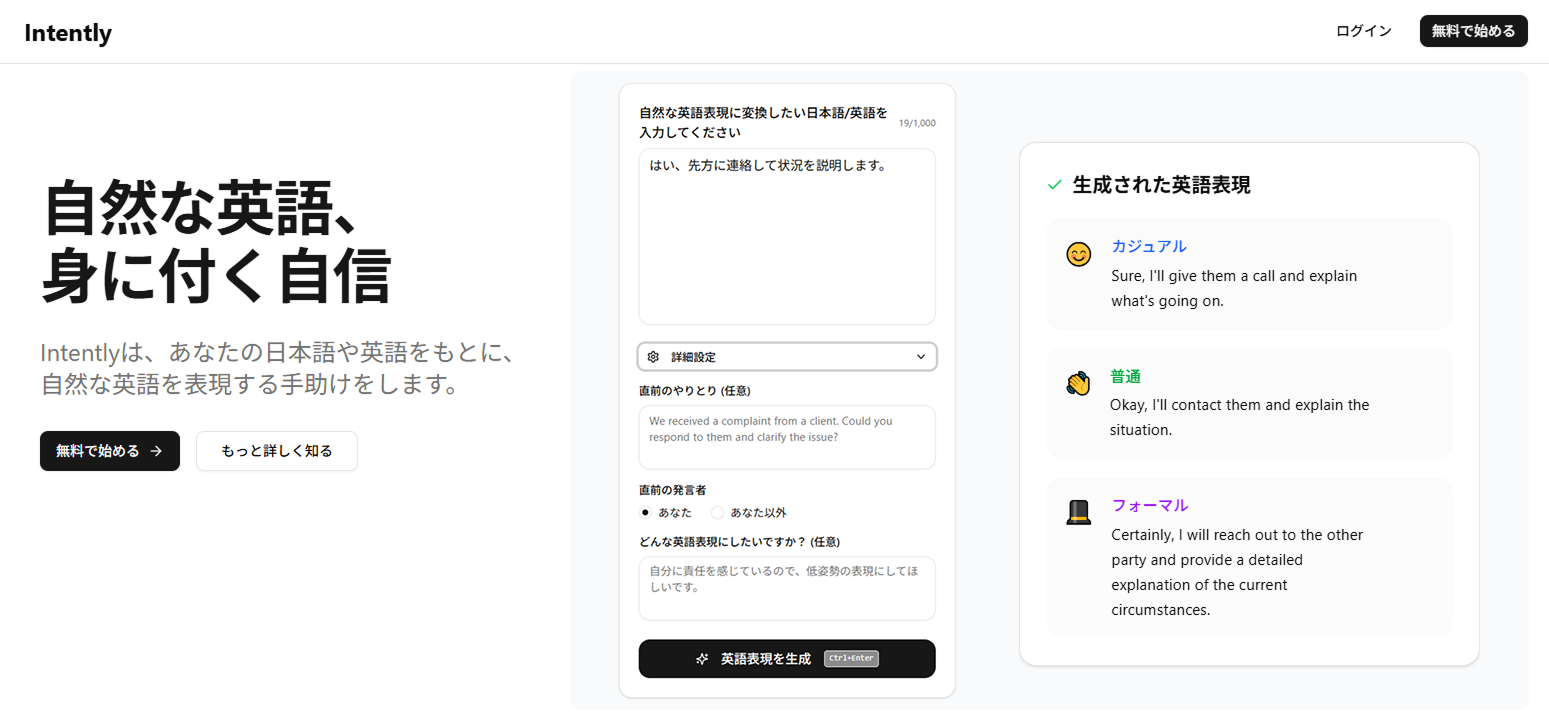Click the Intently logo
The image size is (1549, 720).
pyautogui.click(x=68, y=33)
